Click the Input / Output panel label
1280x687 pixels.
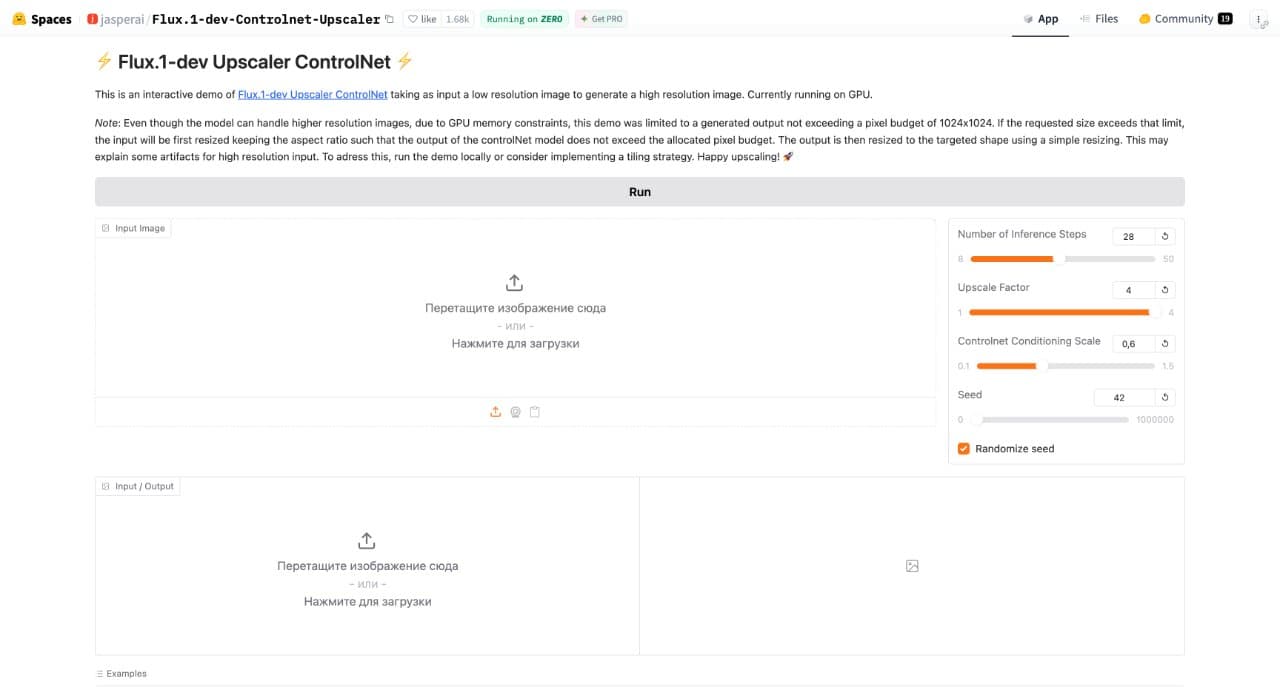pyautogui.click(x=138, y=486)
